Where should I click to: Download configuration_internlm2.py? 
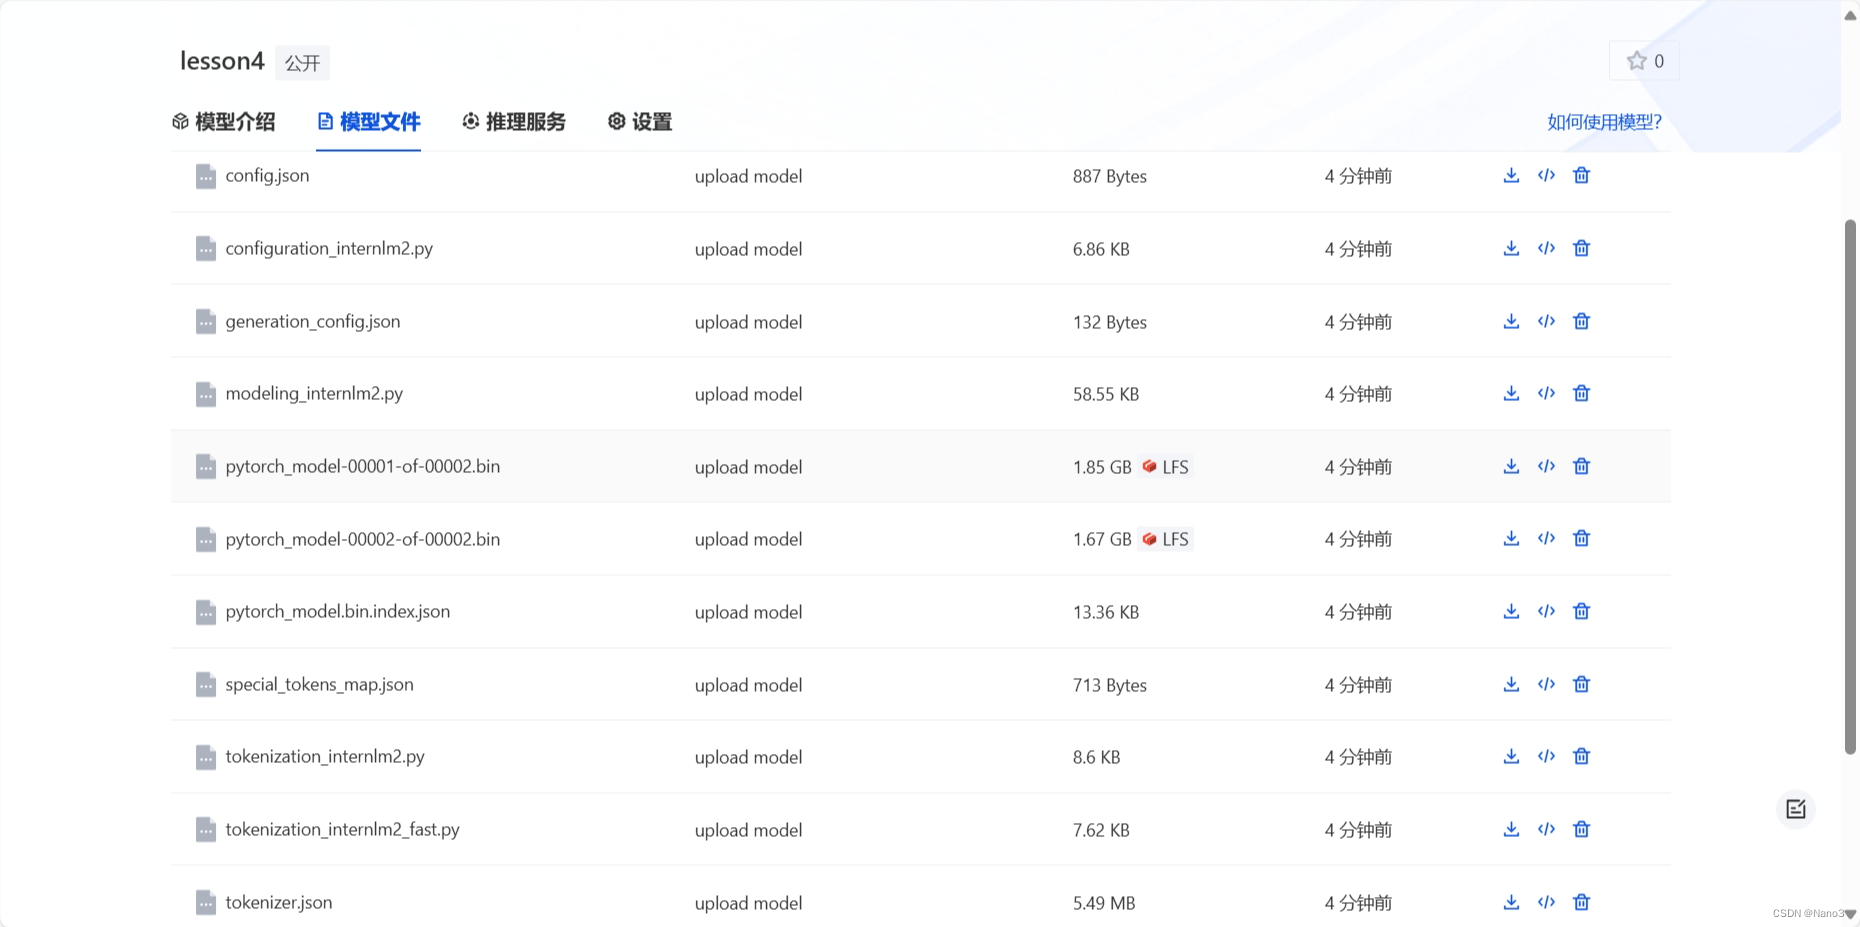(1511, 248)
